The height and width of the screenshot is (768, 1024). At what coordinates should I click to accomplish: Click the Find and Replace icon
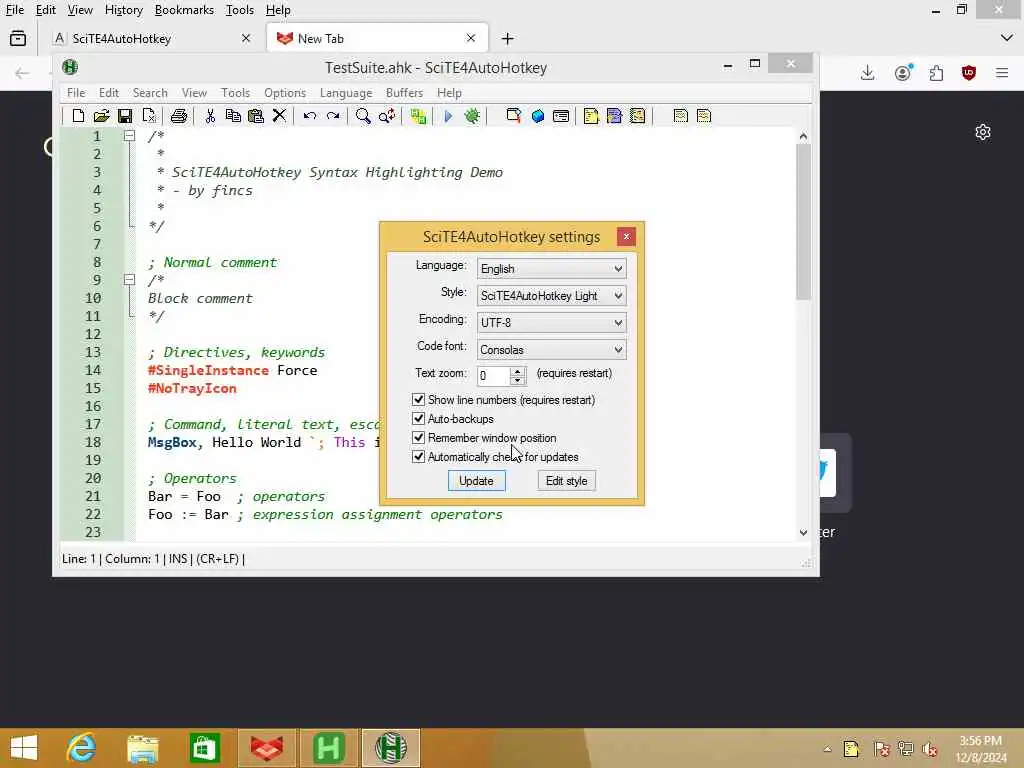coord(387,116)
